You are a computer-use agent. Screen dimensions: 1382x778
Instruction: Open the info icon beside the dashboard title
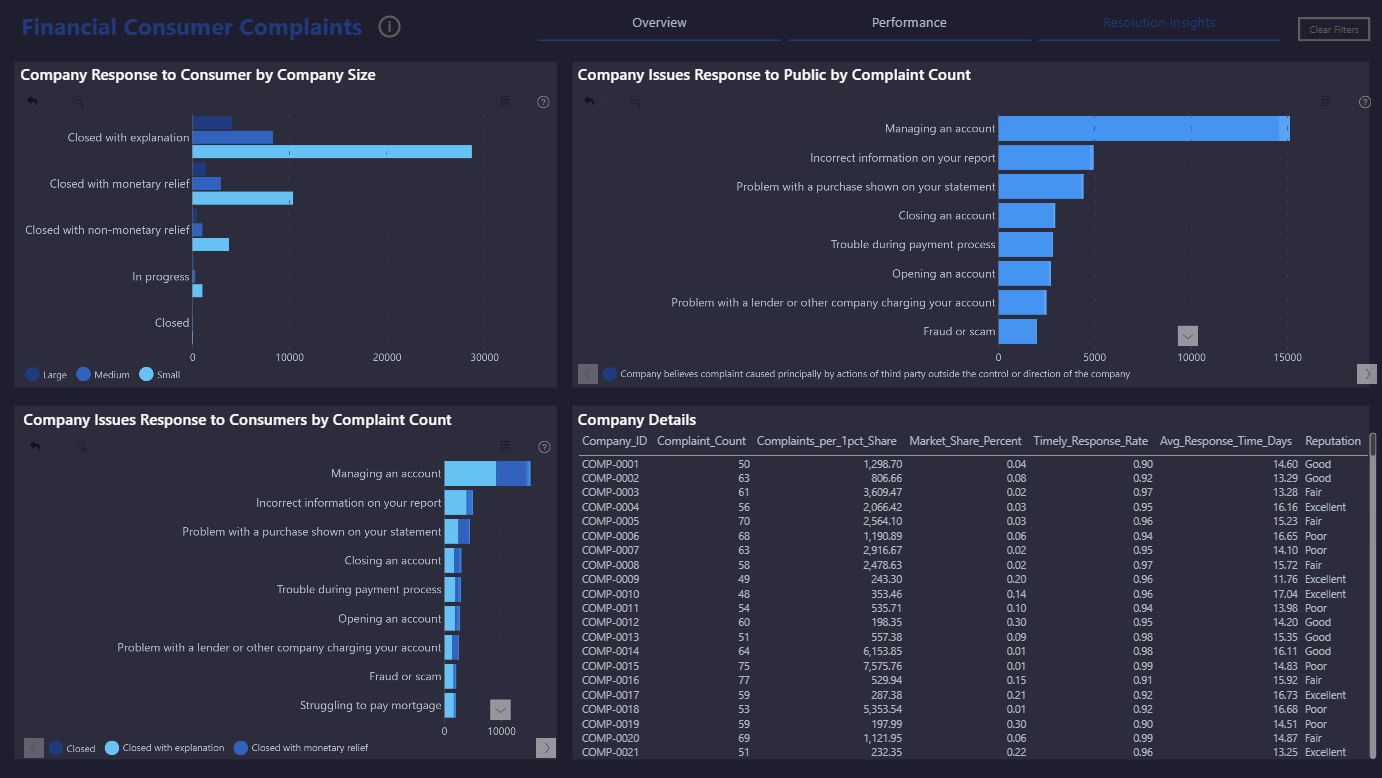[x=390, y=27]
